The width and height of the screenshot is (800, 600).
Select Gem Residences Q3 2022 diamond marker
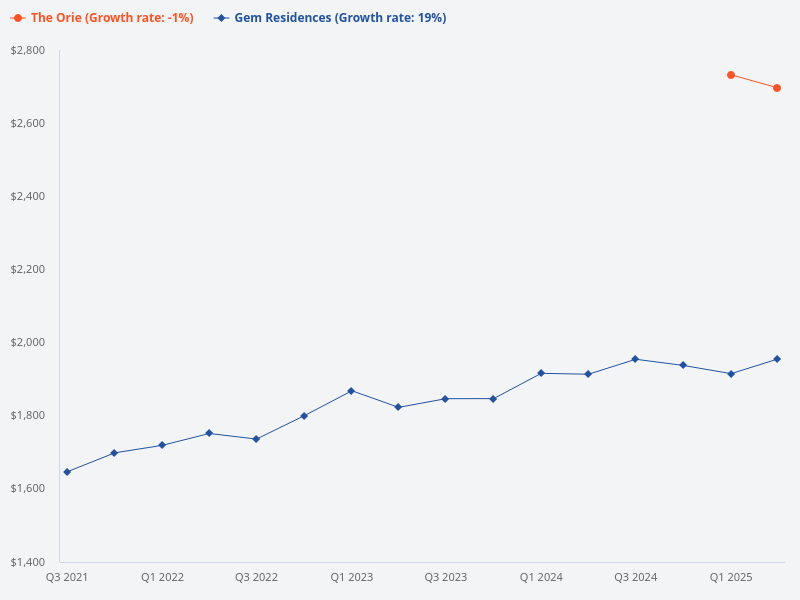point(256,439)
